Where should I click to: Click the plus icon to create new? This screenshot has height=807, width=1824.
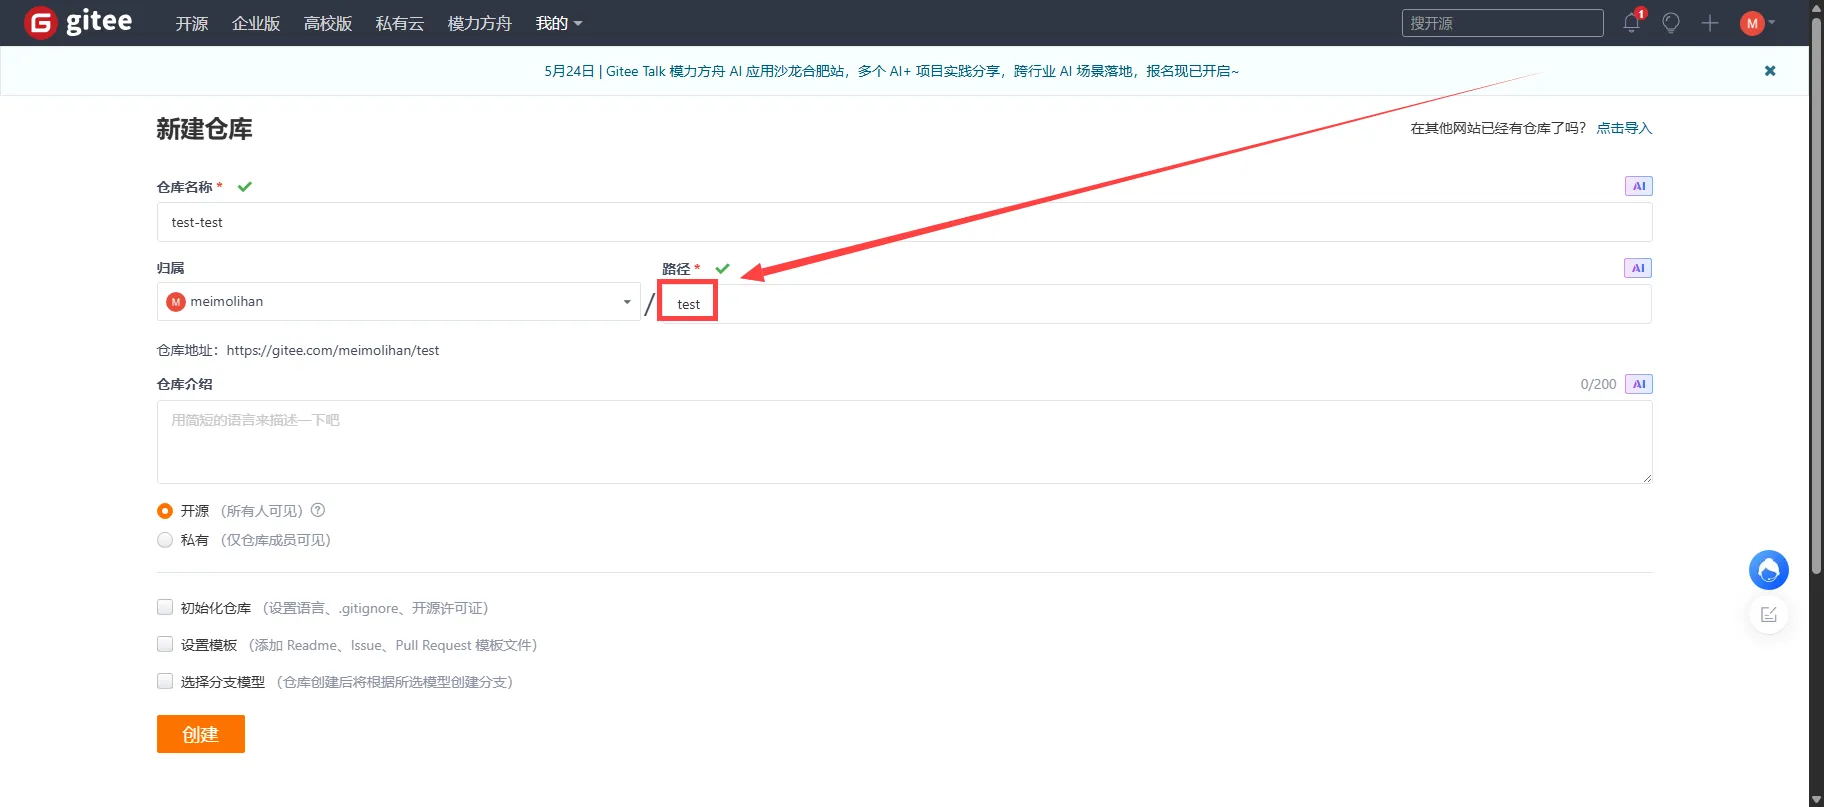pos(1710,23)
